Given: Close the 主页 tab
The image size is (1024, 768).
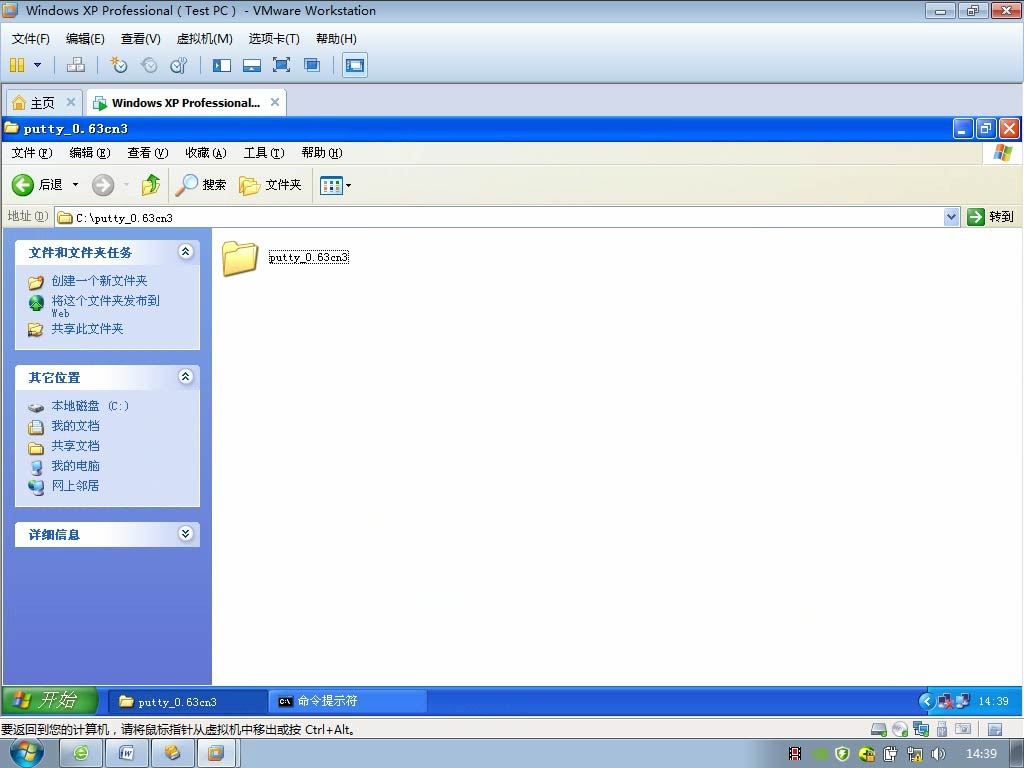Looking at the screenshot, I should [71, 102].
